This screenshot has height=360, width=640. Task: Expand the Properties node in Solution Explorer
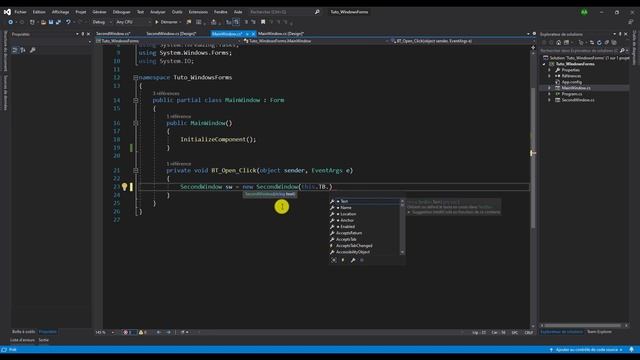coord(549,70)
